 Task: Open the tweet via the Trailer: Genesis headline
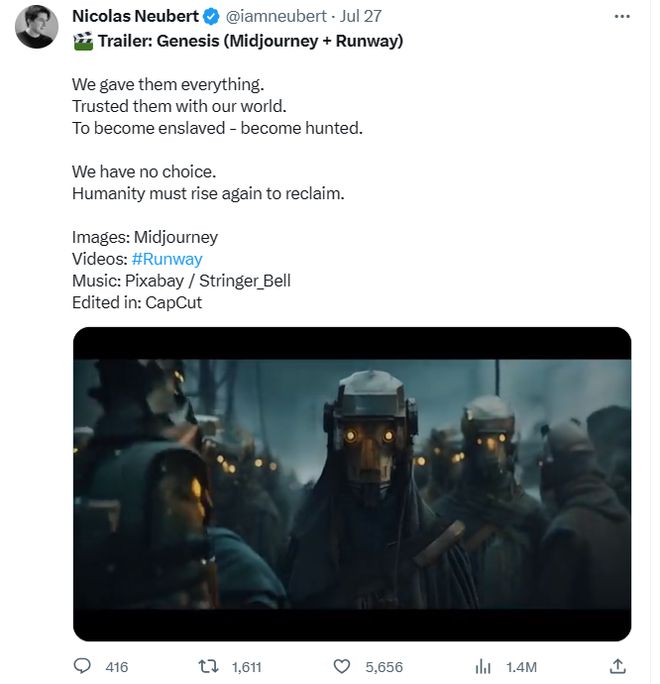[250, 41]
